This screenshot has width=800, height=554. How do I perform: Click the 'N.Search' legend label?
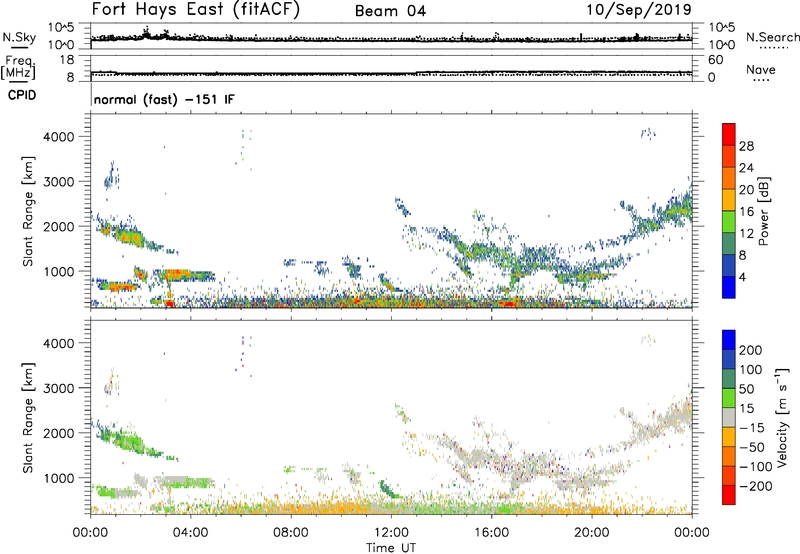(x=772, y=37)
